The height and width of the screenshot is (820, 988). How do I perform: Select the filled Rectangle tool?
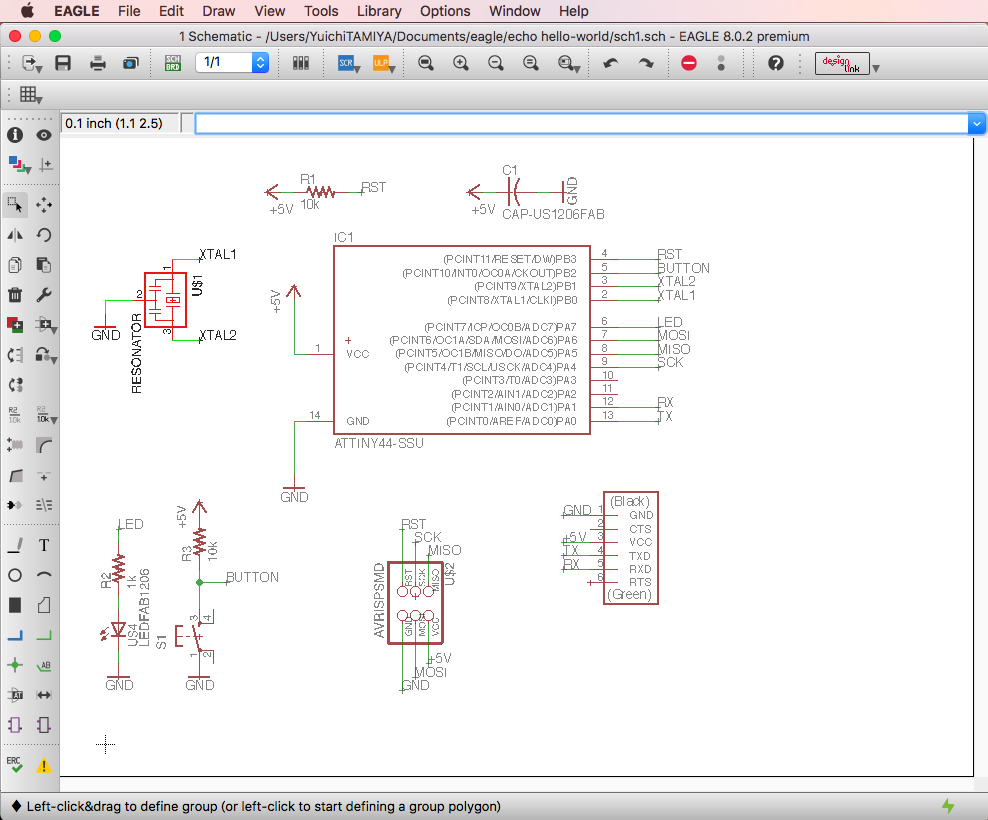tap(15, 605)
